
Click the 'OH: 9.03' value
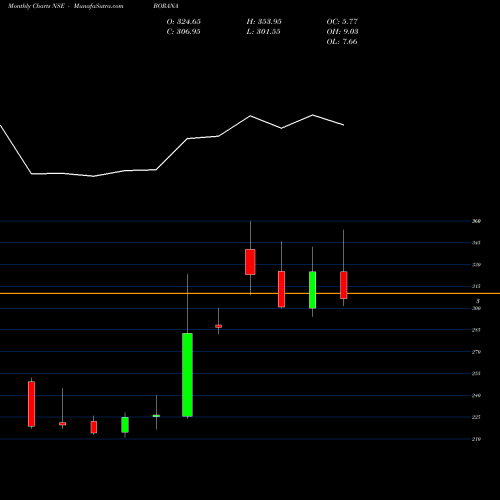coord(342,32)
